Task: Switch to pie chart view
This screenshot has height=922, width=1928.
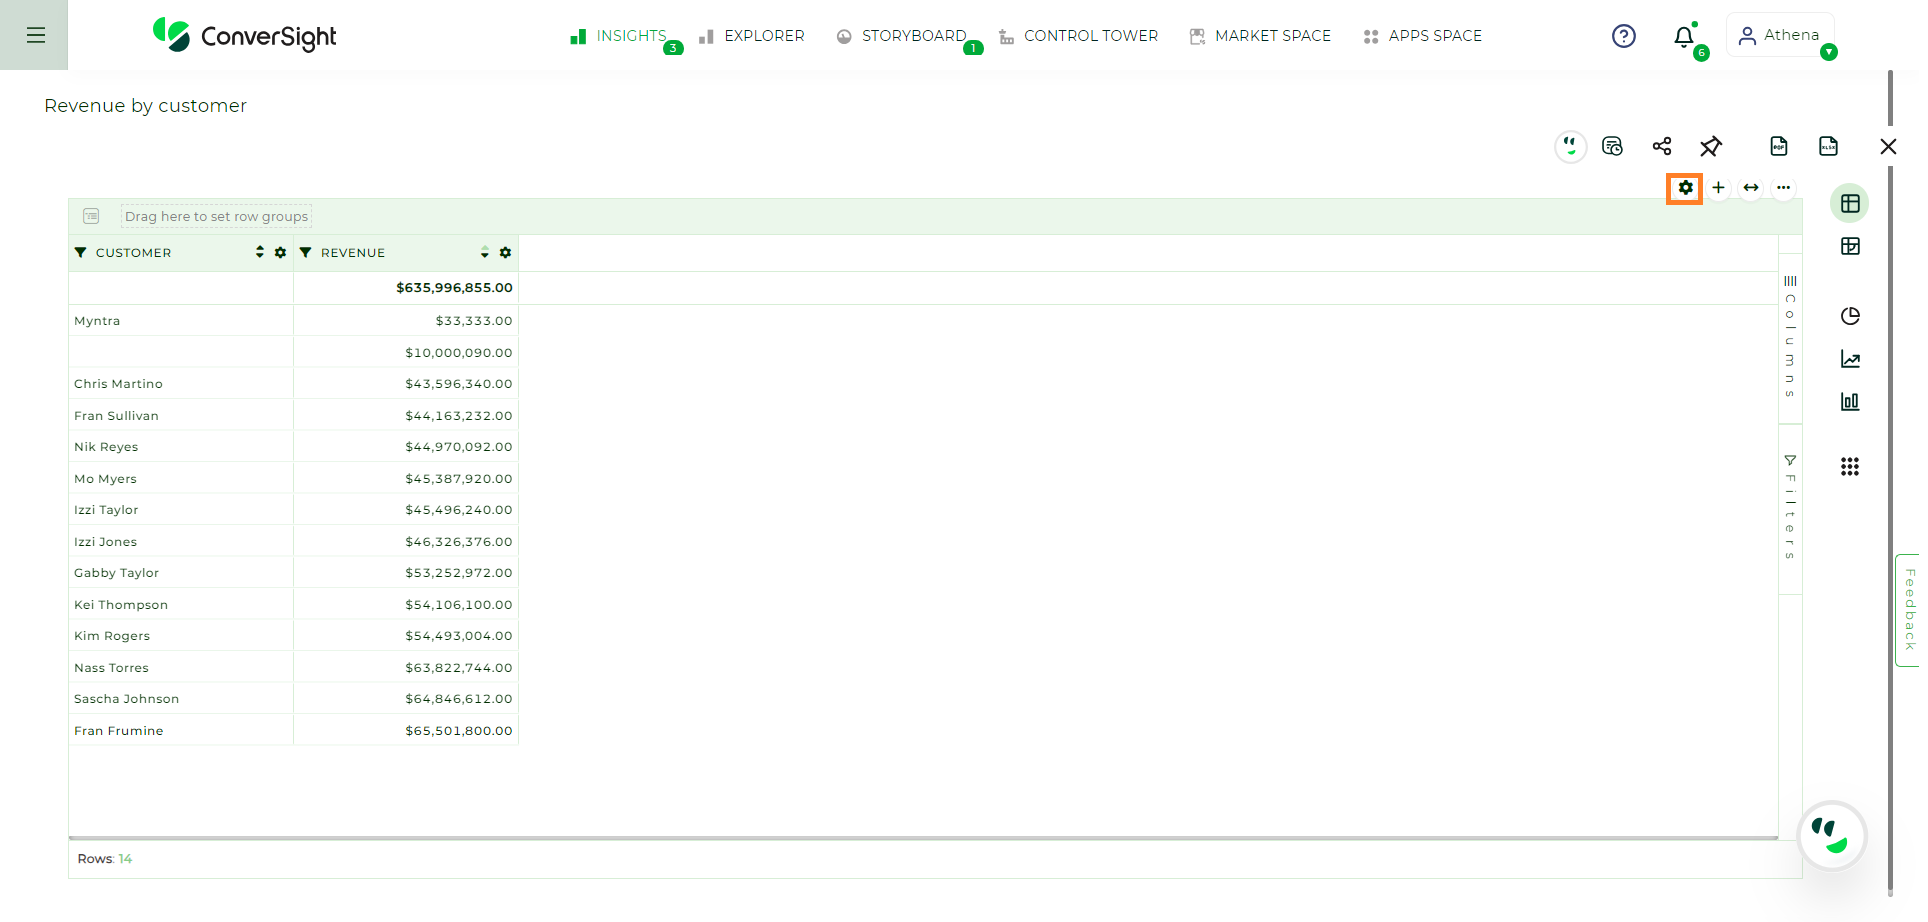Action: point(1850,316)
